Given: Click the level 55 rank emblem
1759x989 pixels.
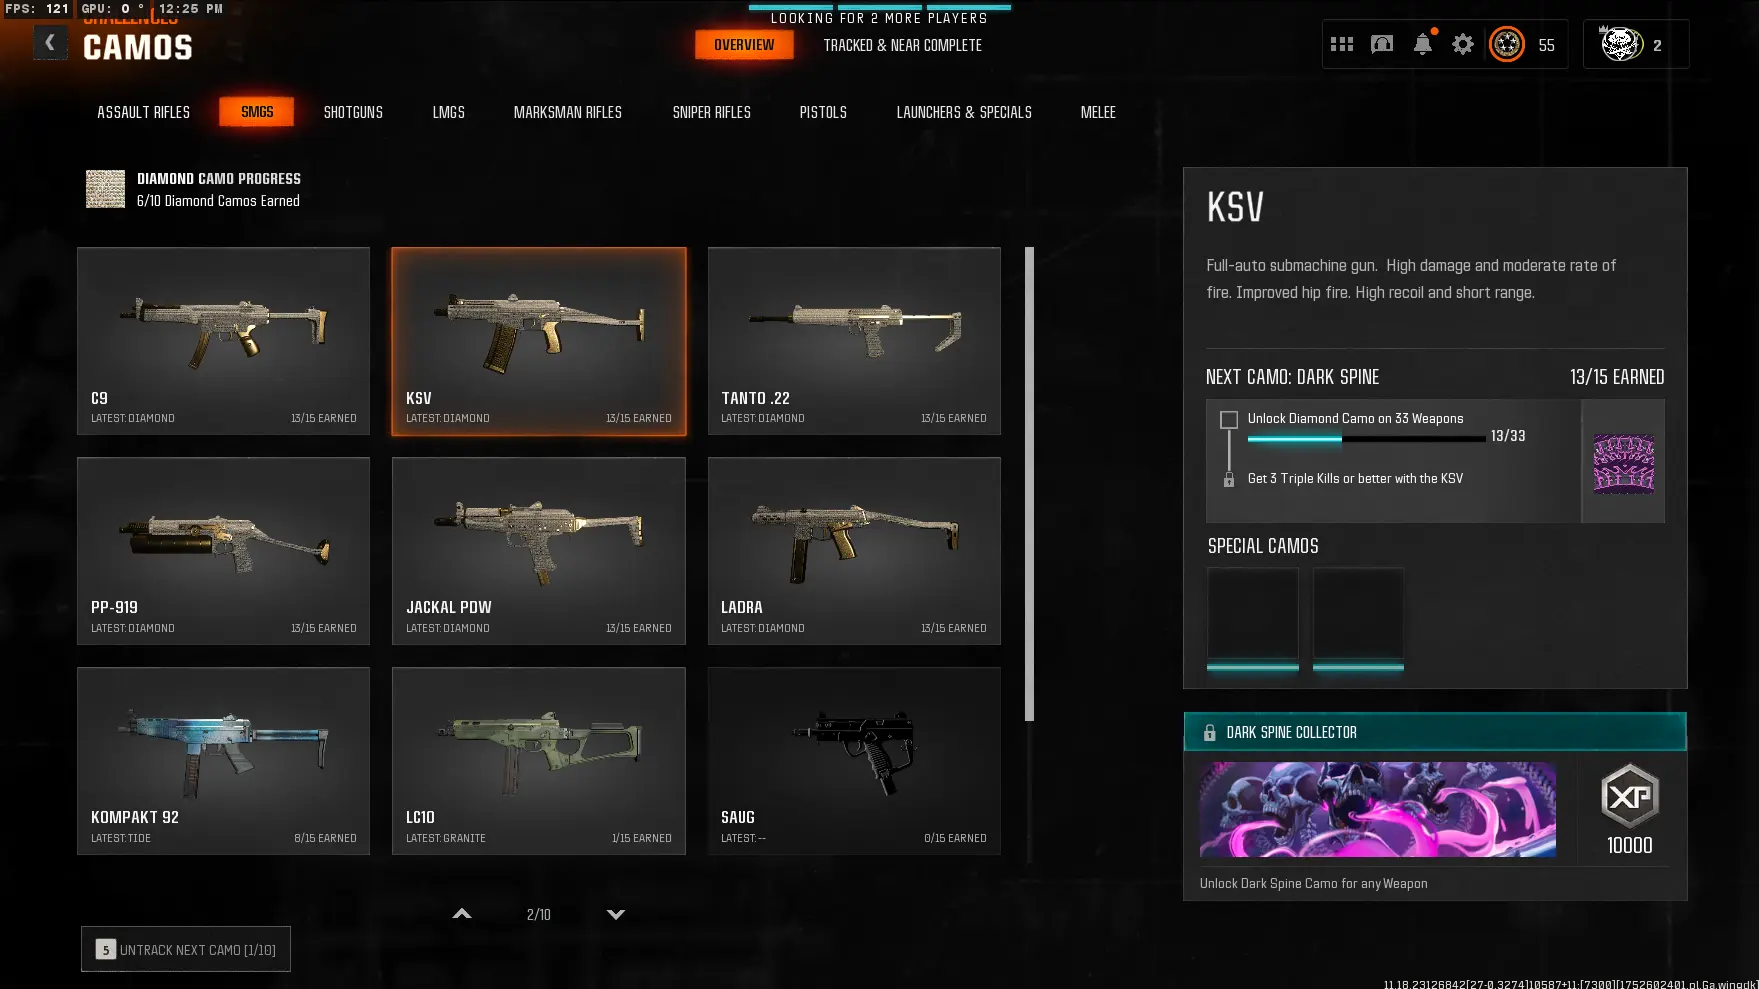Looking at the screenshot, I should point(1507,44).
